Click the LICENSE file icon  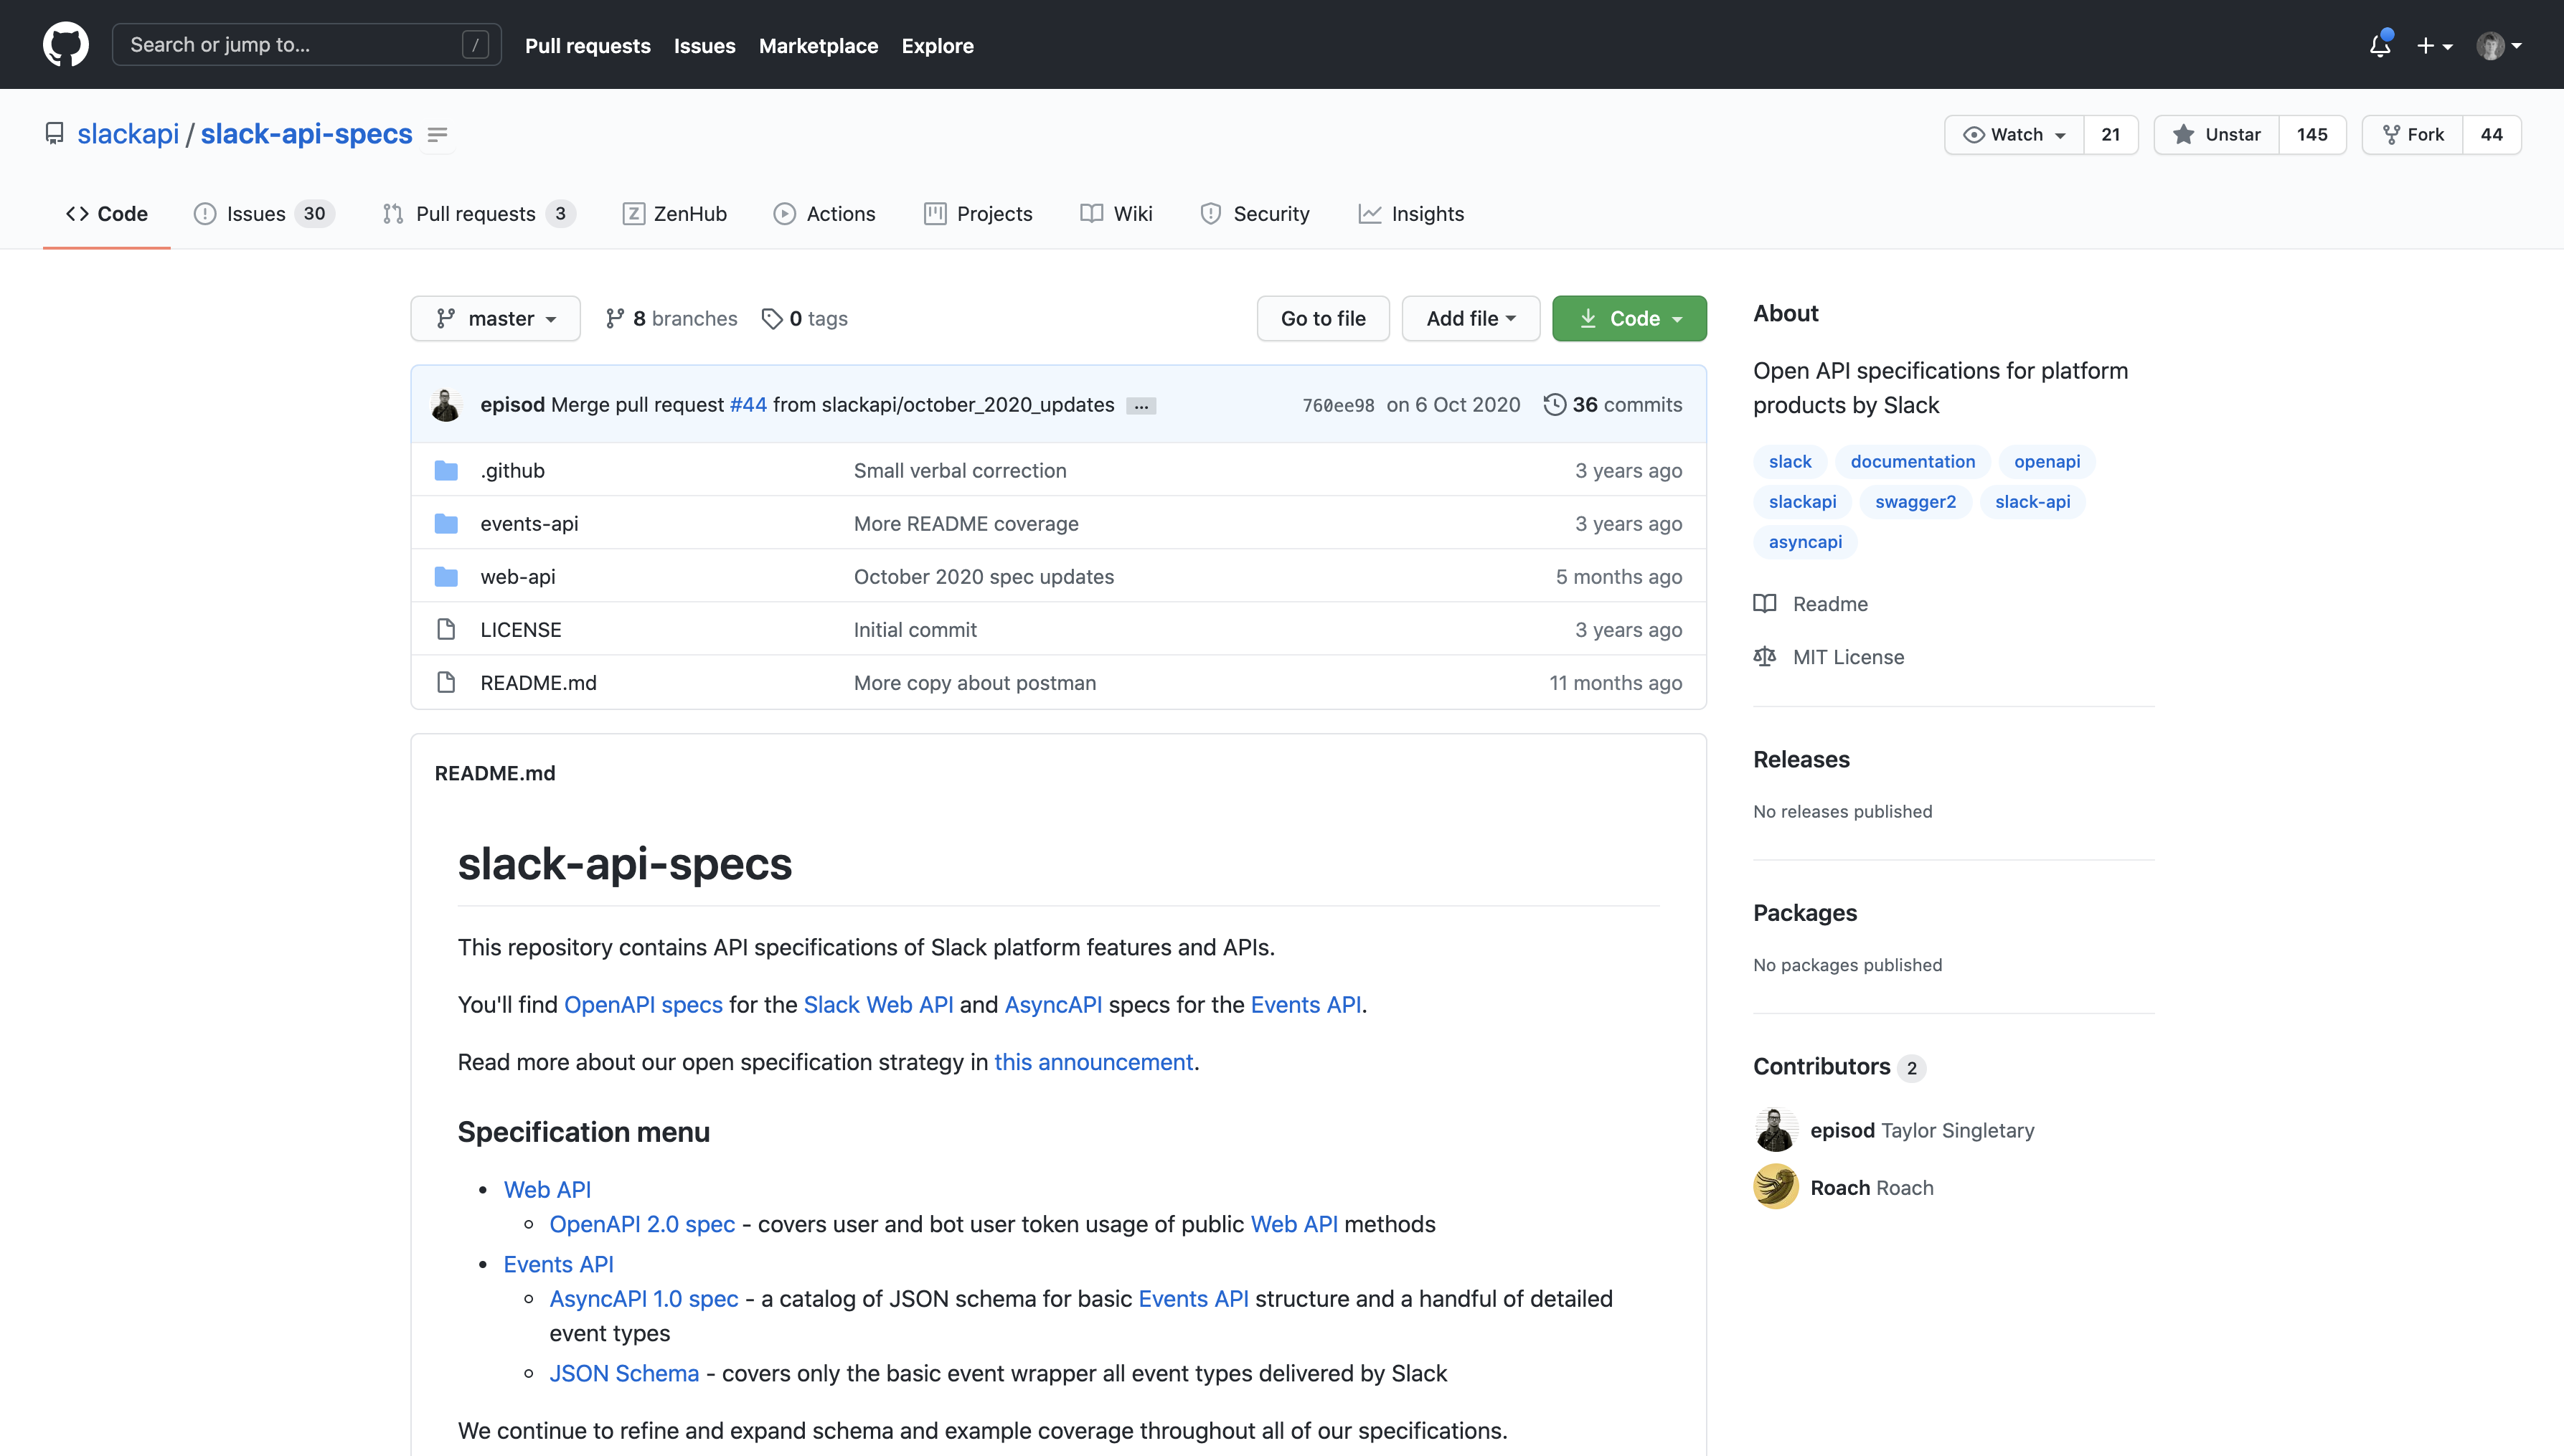[446, 630]
